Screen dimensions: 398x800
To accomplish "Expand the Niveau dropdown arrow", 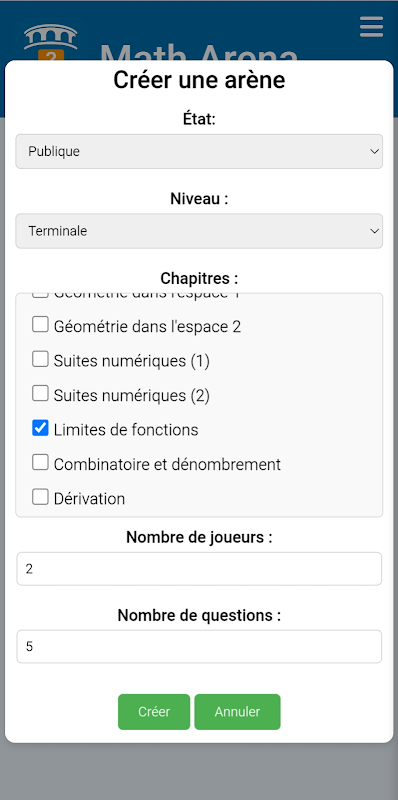I will (374, 231).
